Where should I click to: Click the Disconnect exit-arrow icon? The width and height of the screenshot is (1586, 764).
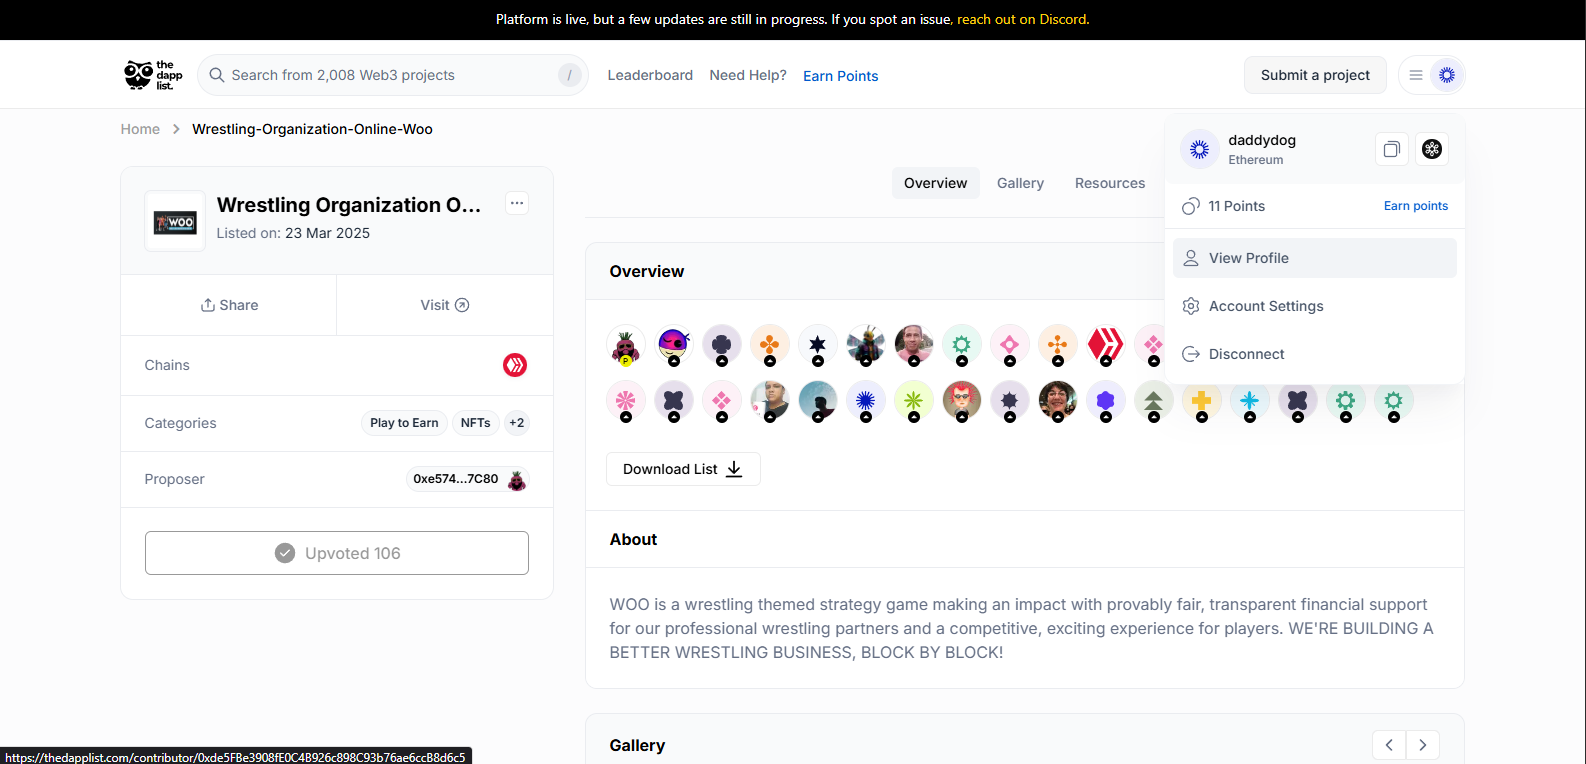pyautogui.click(x=1191, y=354)
